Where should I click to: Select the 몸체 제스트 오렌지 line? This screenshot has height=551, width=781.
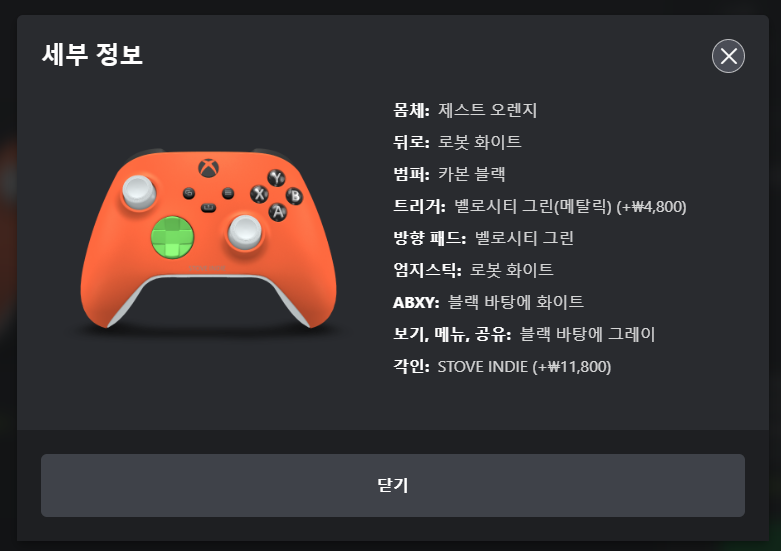[x=465, y=110]
